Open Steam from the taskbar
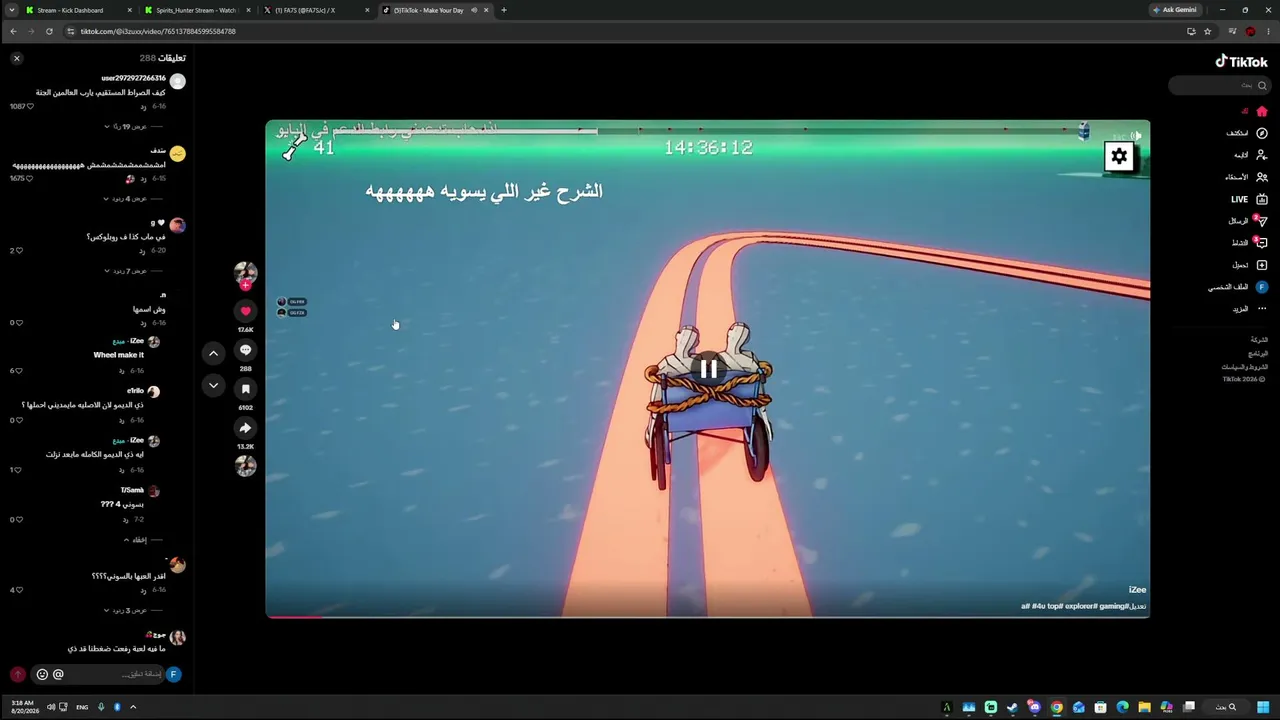The image size is (1280, 720). 1012,707
